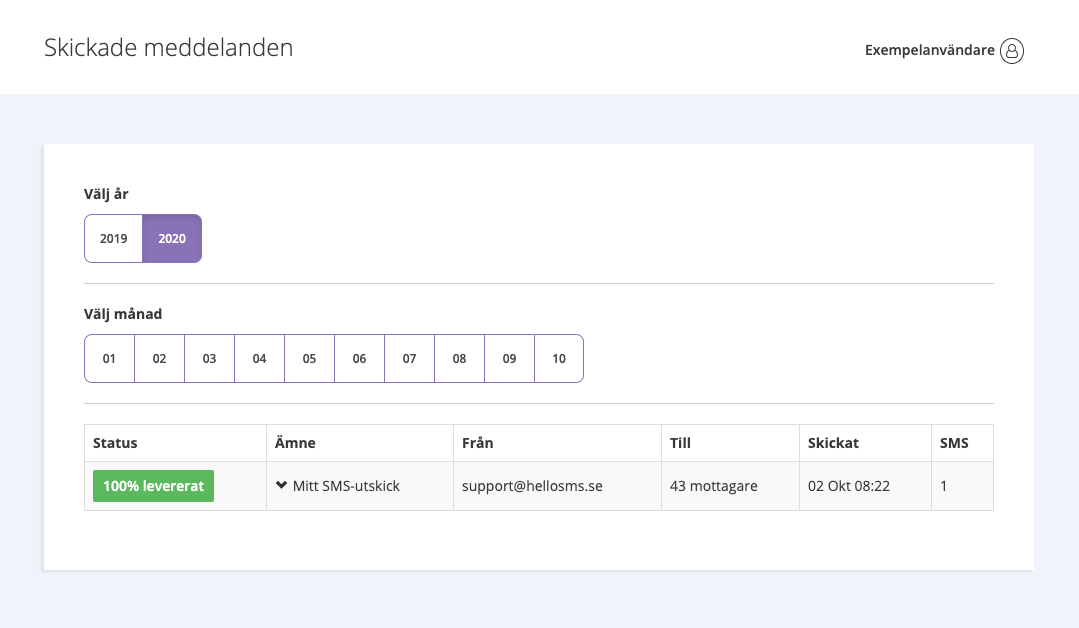1079x628 pixels.
Task: Expand the Mitt SMS-utskick row chevron
Action: click(x=281, y=485)
